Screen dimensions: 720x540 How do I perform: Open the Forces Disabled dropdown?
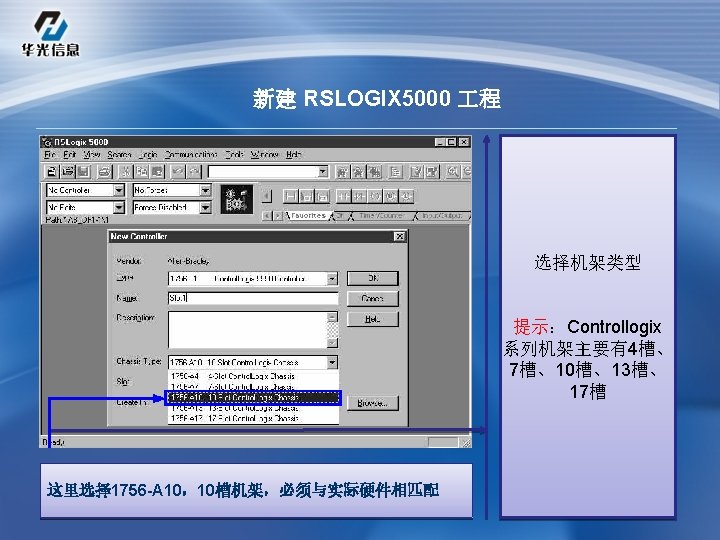205,208
